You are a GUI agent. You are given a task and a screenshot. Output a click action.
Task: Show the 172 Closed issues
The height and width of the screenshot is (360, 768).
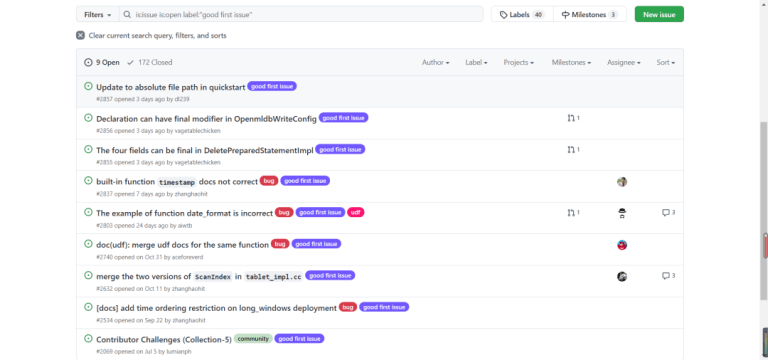(x=149, y=62)
